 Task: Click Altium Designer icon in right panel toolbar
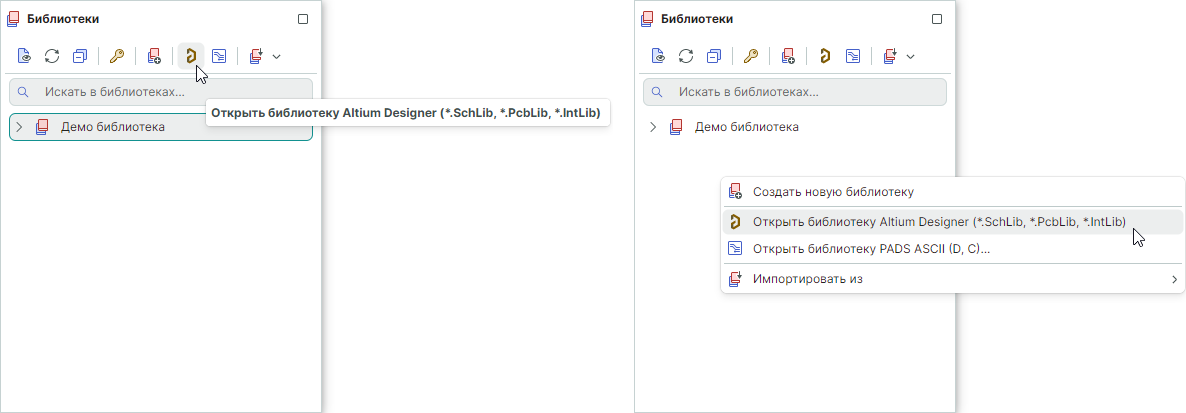(824, 56)
